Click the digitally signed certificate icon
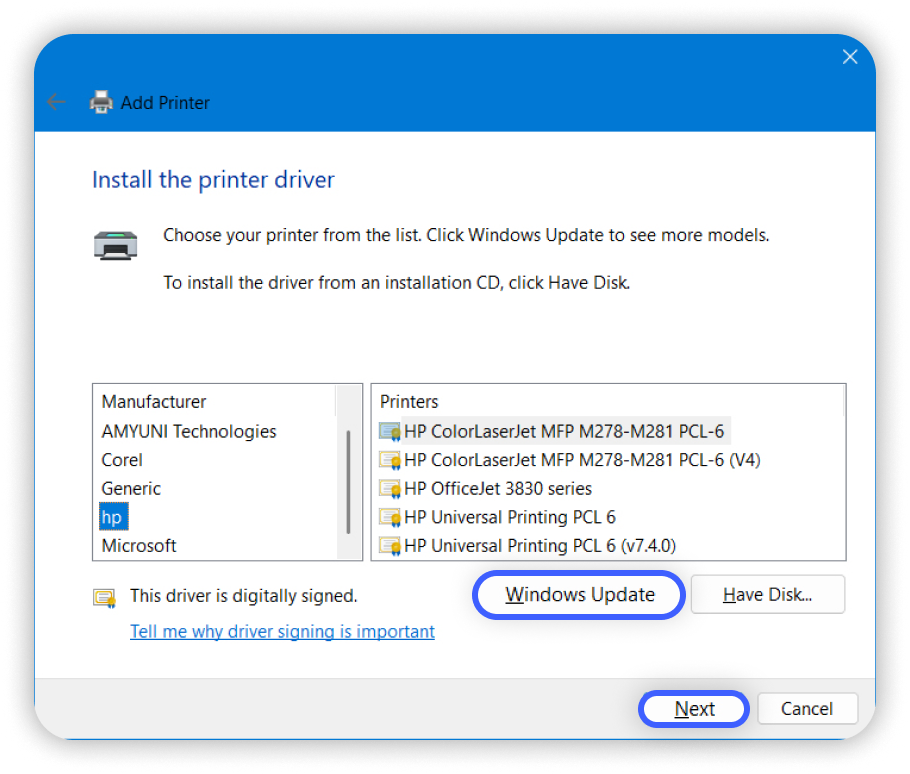Viewport: 910px width, 774px height. 104,597
